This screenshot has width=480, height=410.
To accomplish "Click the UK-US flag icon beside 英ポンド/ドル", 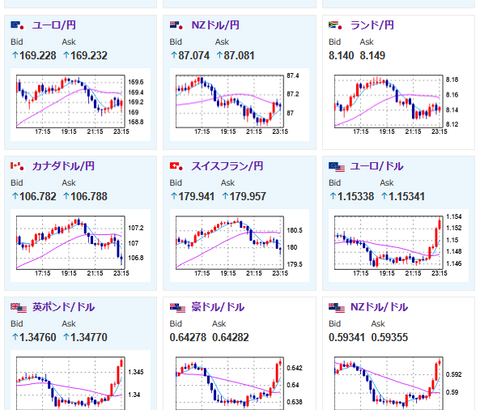I will [x=19, y=308].
